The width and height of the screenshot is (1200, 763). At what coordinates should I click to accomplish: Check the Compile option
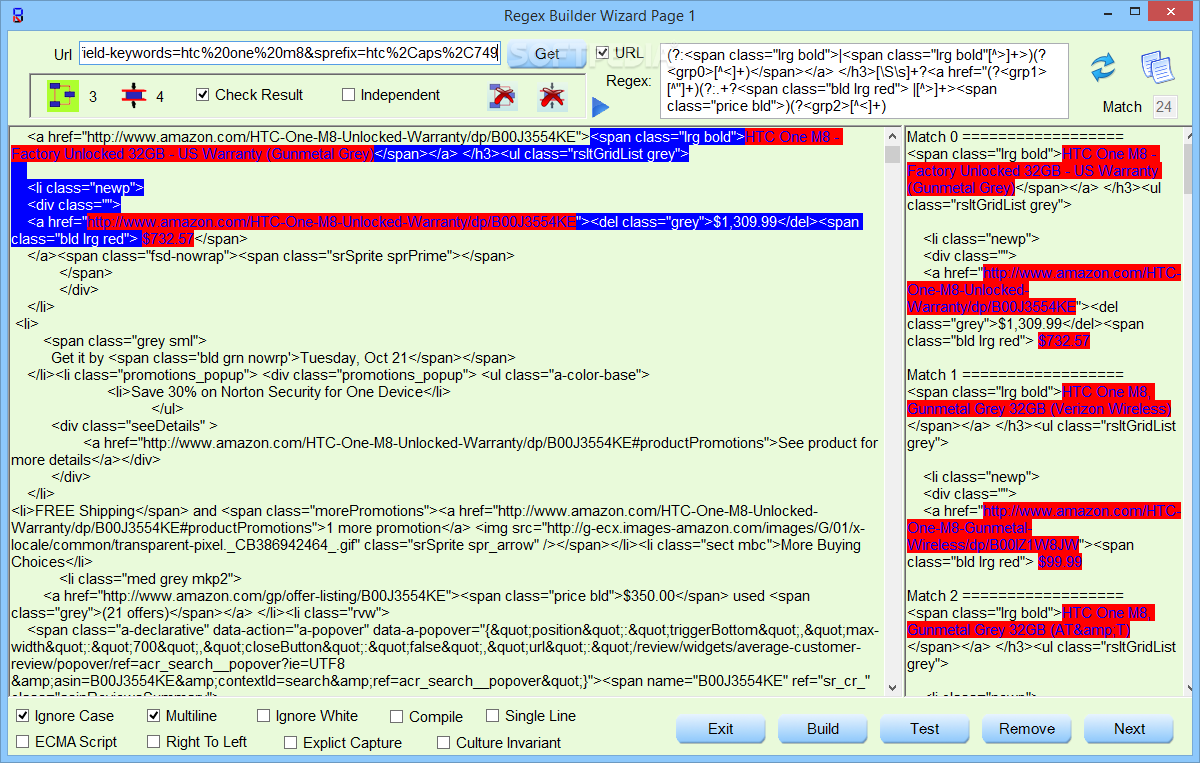point(397,717)
